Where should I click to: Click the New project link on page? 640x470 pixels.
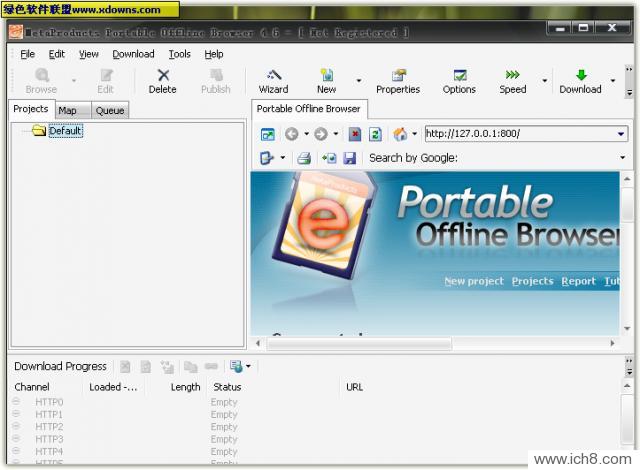pos(474,281)
